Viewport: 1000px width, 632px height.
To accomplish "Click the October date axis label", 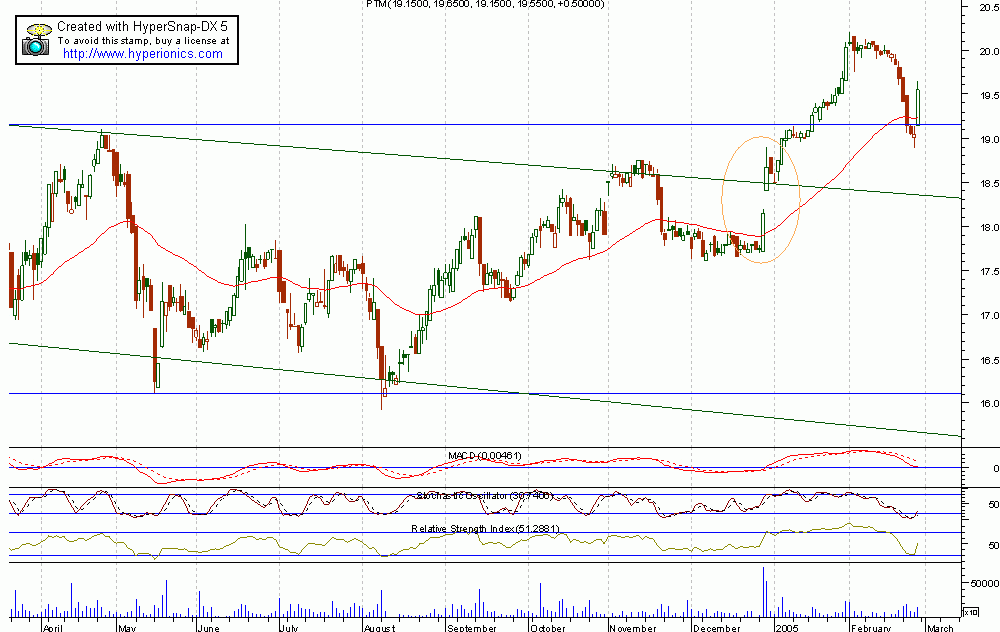I will click(x=548, y=628).
